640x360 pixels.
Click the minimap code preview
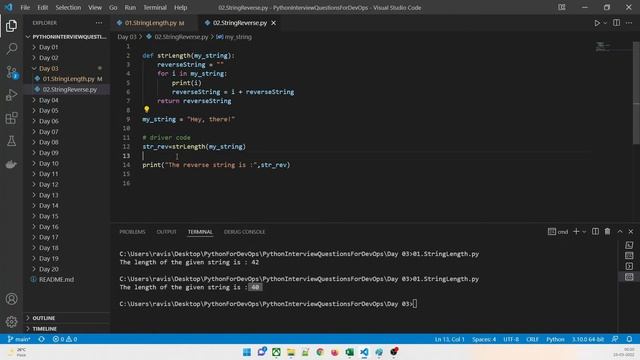pos(602,47)
